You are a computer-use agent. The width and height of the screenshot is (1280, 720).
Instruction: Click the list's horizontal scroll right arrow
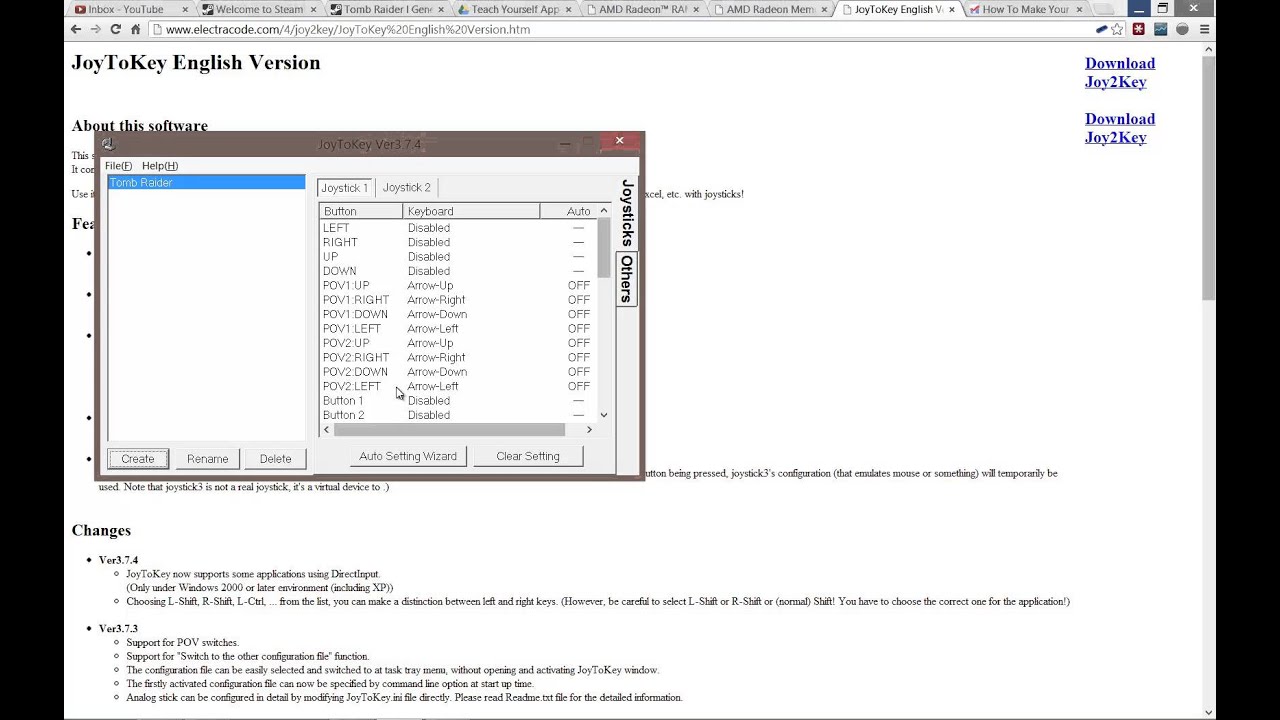click(589, 430)
